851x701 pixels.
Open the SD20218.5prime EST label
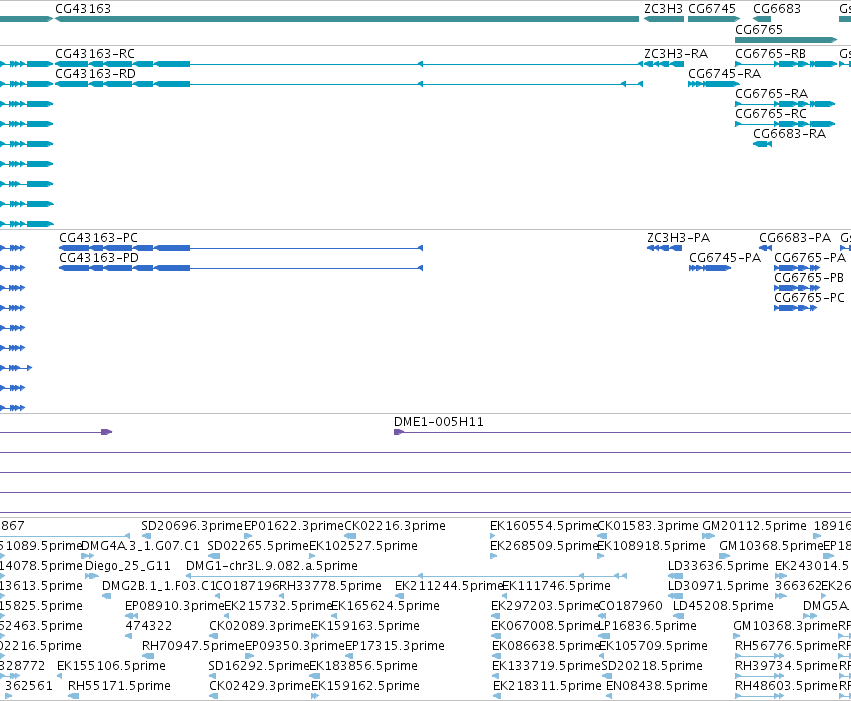[x=652, y=666]
